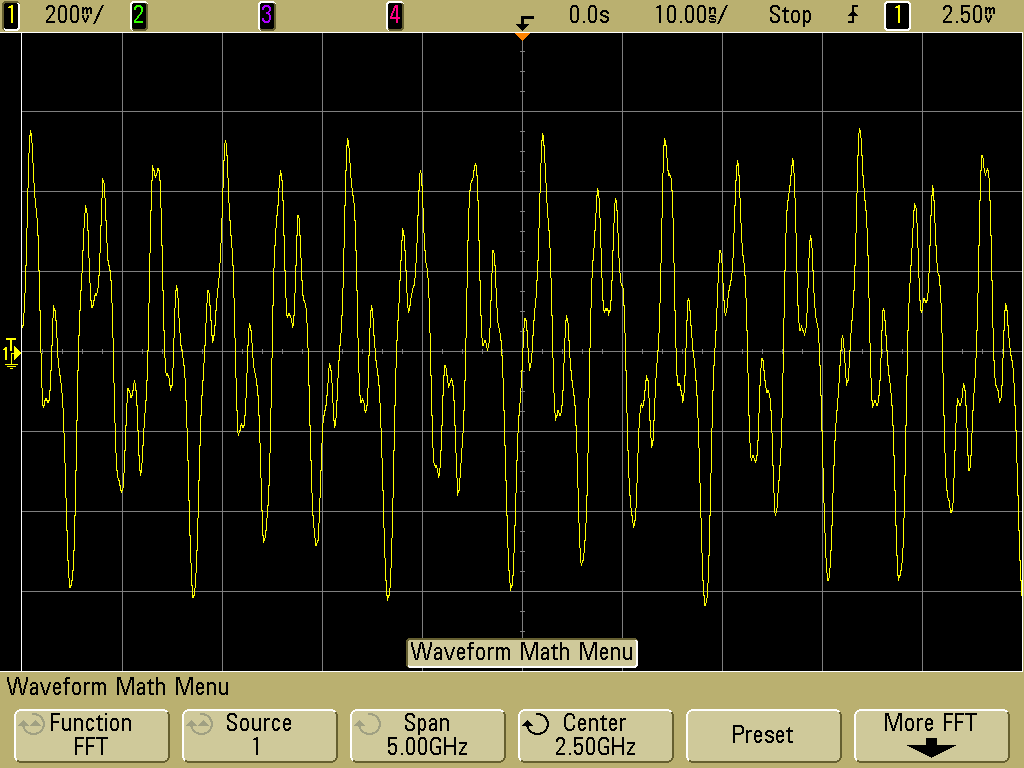The height and width of the screenshot is (768, 1024).
Task: Click the orange trigger position triangle marker
Action: [521, 36]
